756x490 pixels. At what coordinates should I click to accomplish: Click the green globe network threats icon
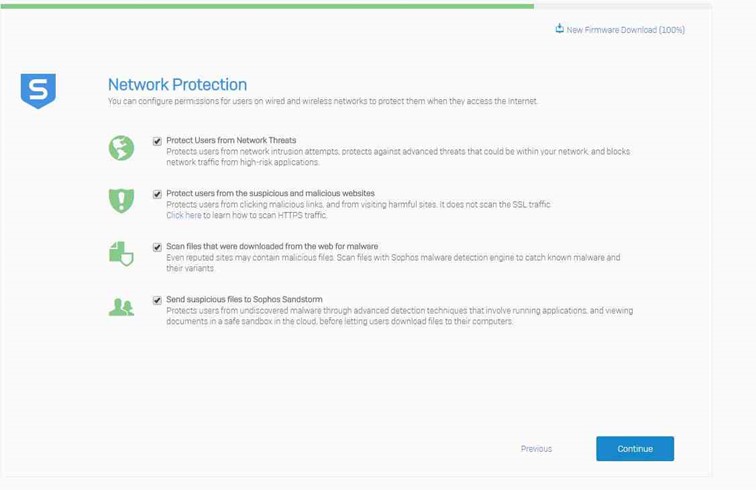tap(121, 148)
